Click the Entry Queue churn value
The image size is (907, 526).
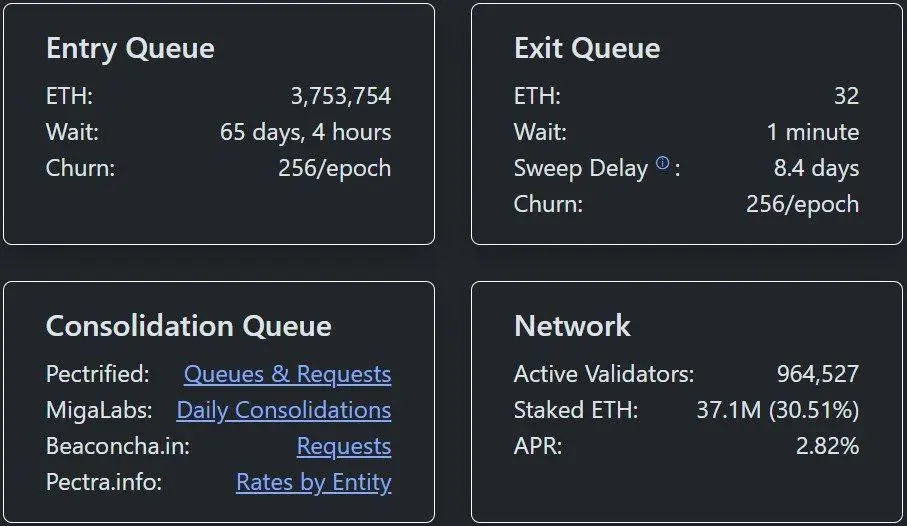click(x=334, y=168)
